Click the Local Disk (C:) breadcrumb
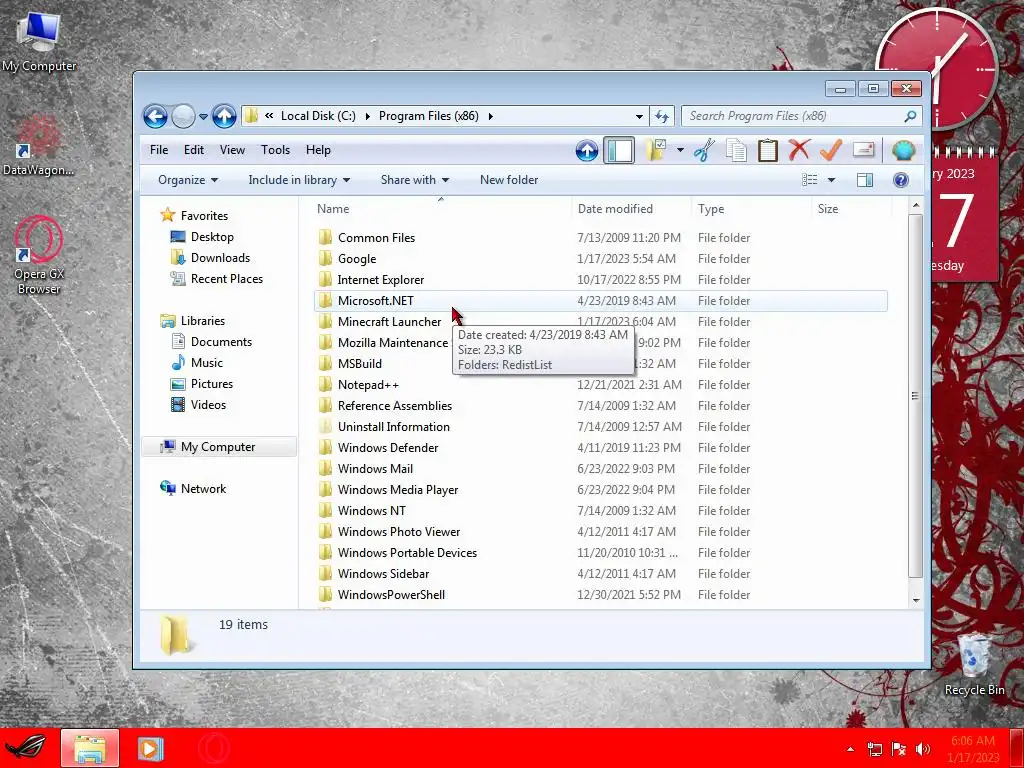This screenshot has width=1024, height=768. click(x=318, y=116)
